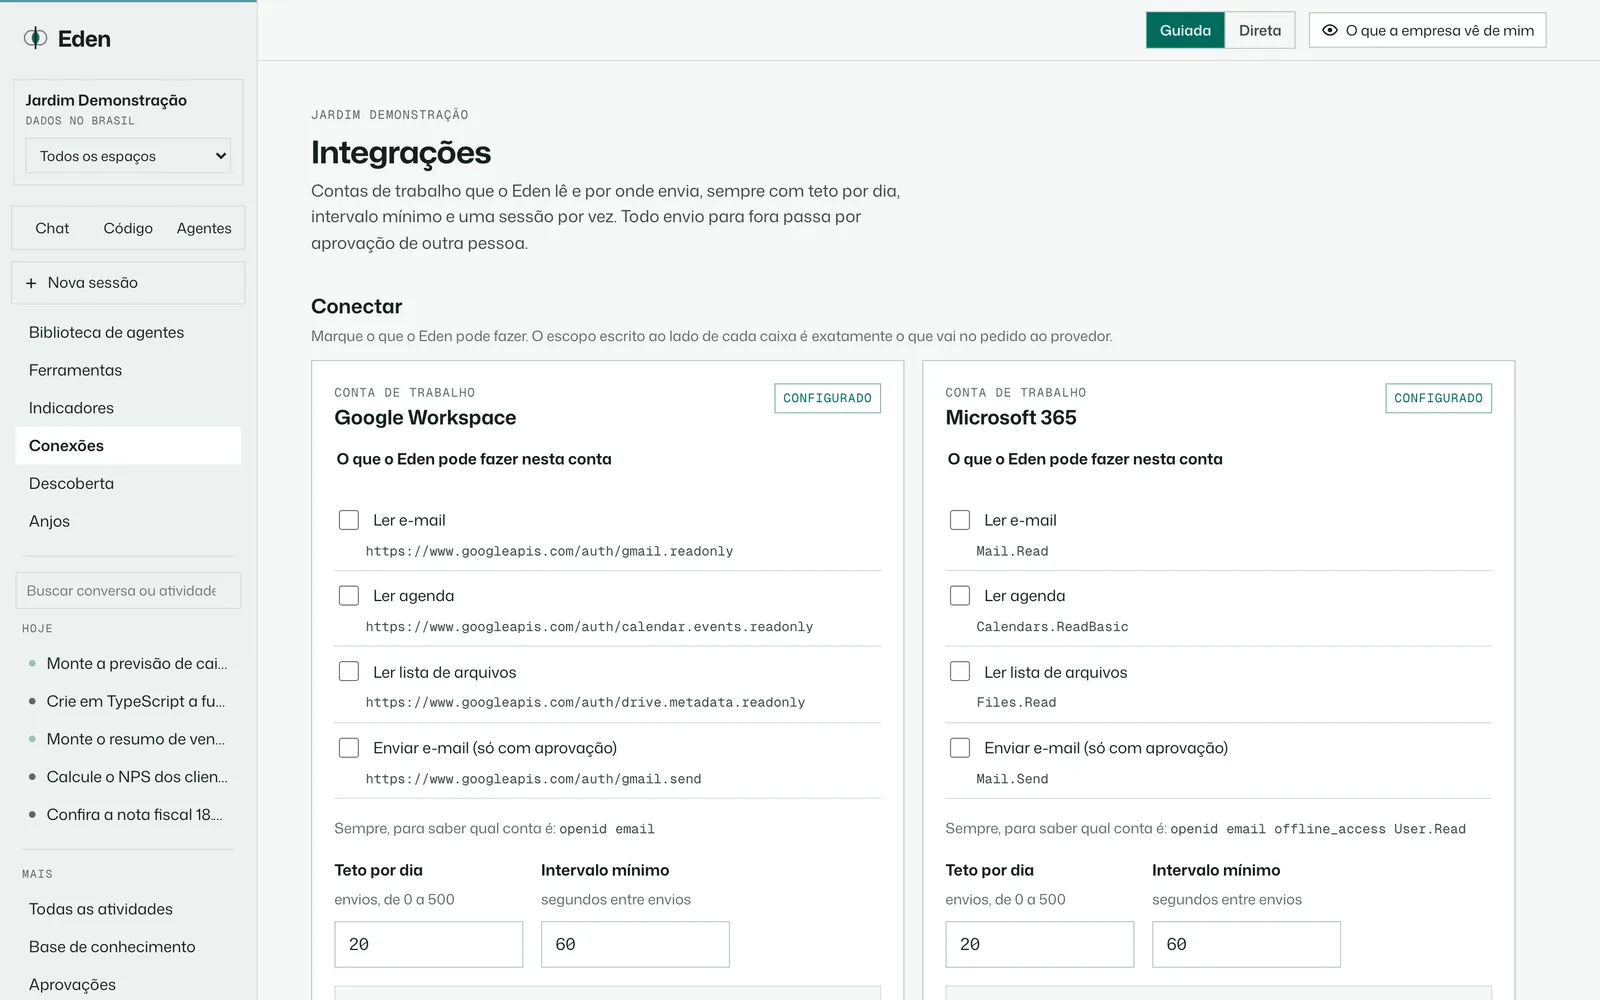The height and width of the screenshot is (1000, 1600).
Task: Click the Buscar conversa ou atividade field
Action: coord(128,591)
